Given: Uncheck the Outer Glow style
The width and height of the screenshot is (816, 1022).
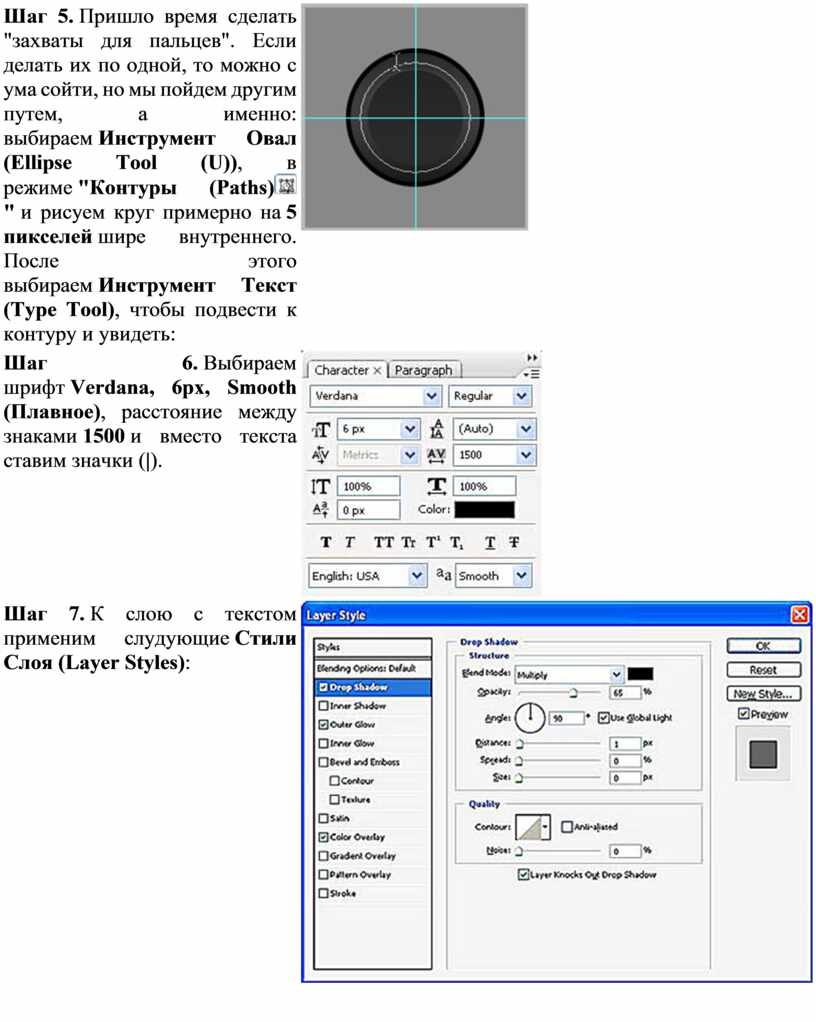Looking at the screenshot, I should click(x=323, y=724).
